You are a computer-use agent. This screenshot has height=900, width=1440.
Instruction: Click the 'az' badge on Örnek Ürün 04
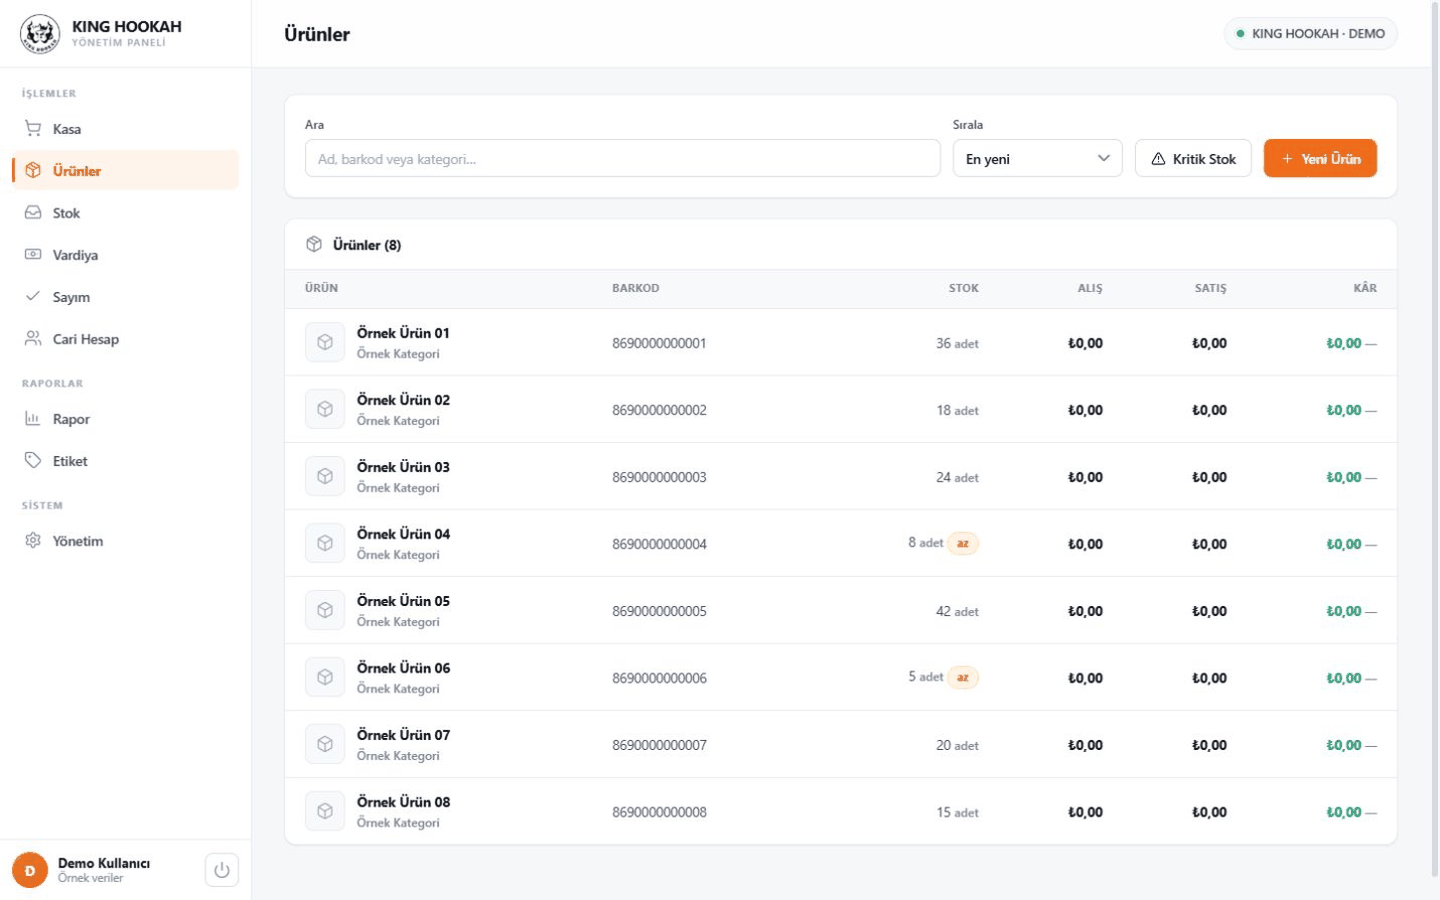coord(963,544)
